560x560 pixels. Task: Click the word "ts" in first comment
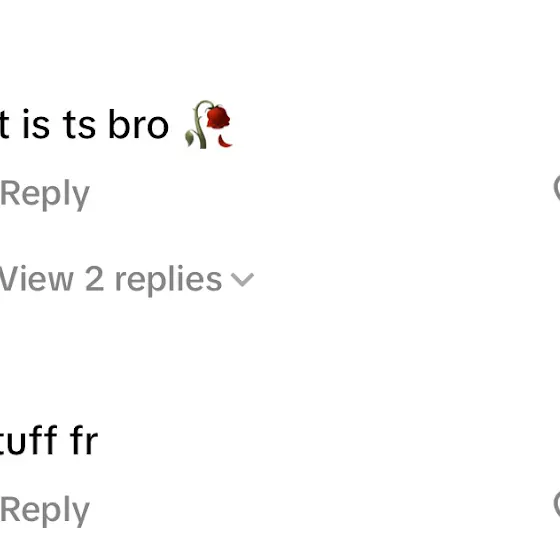pos(80,125)
